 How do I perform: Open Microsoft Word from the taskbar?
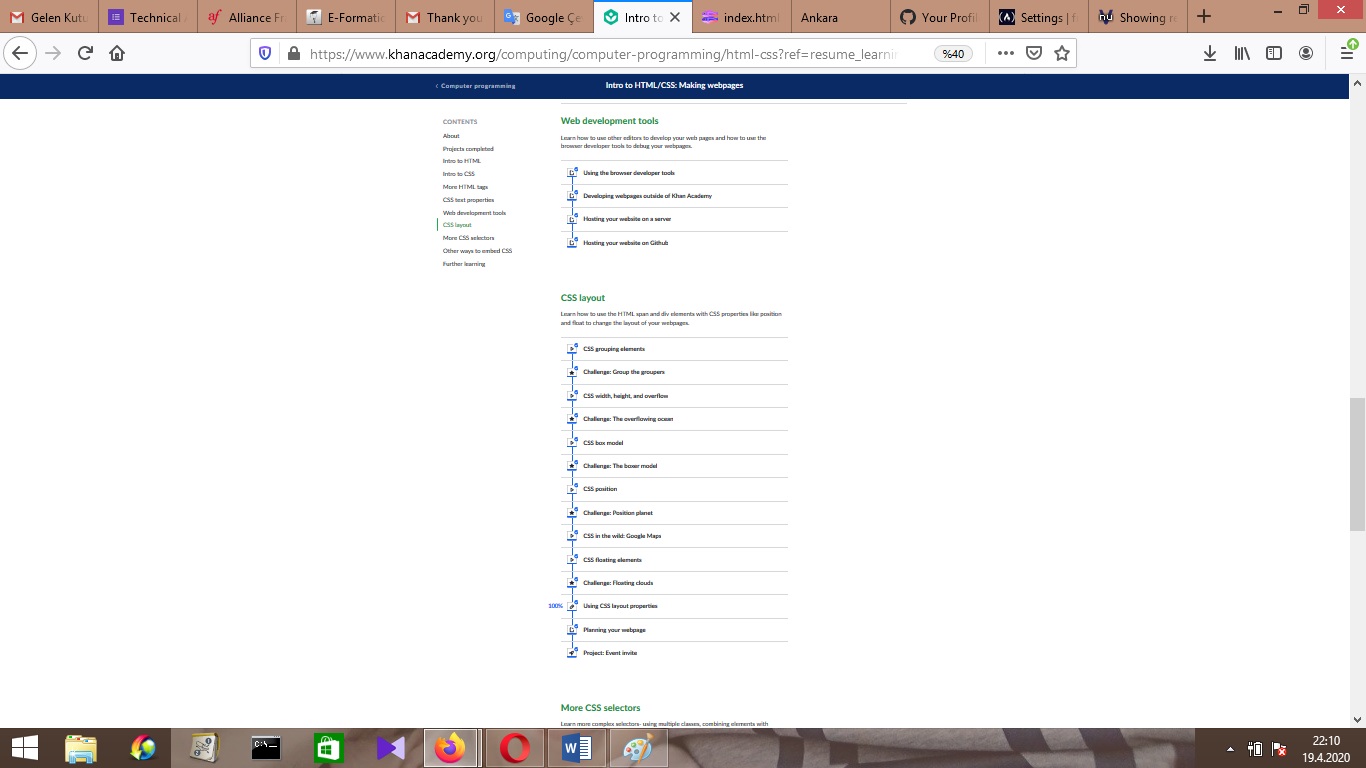[577, 748]
